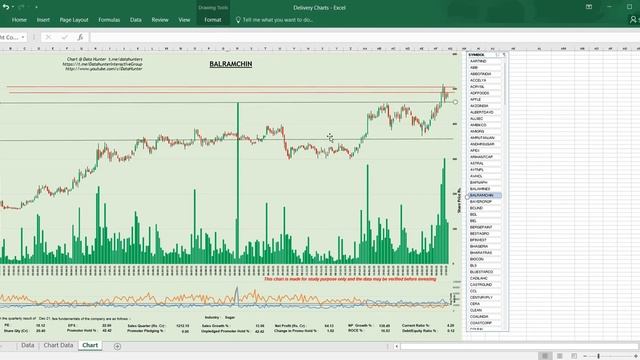The height and width of the screenshot is (360, 640).
Task: Open Ribbon Display Options icon
Action: [589, 7]
